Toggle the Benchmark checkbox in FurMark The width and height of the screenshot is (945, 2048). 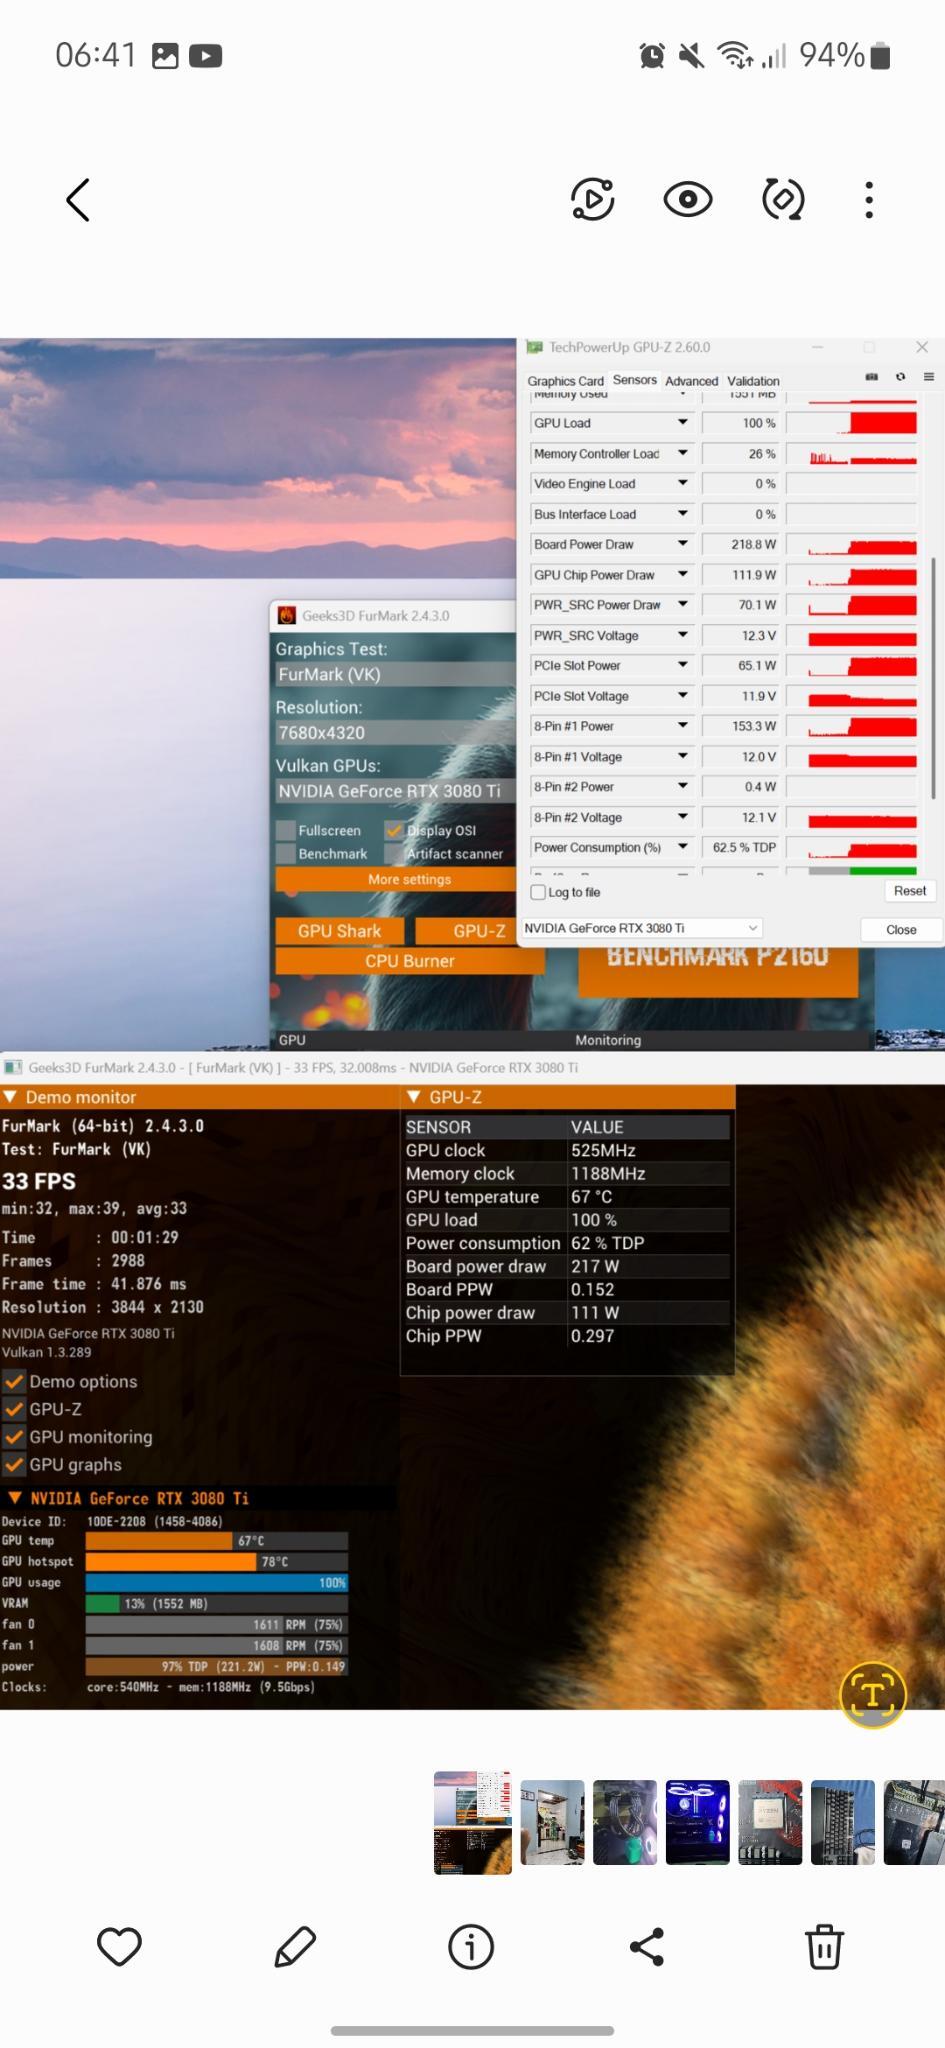[x=286, y=853]
